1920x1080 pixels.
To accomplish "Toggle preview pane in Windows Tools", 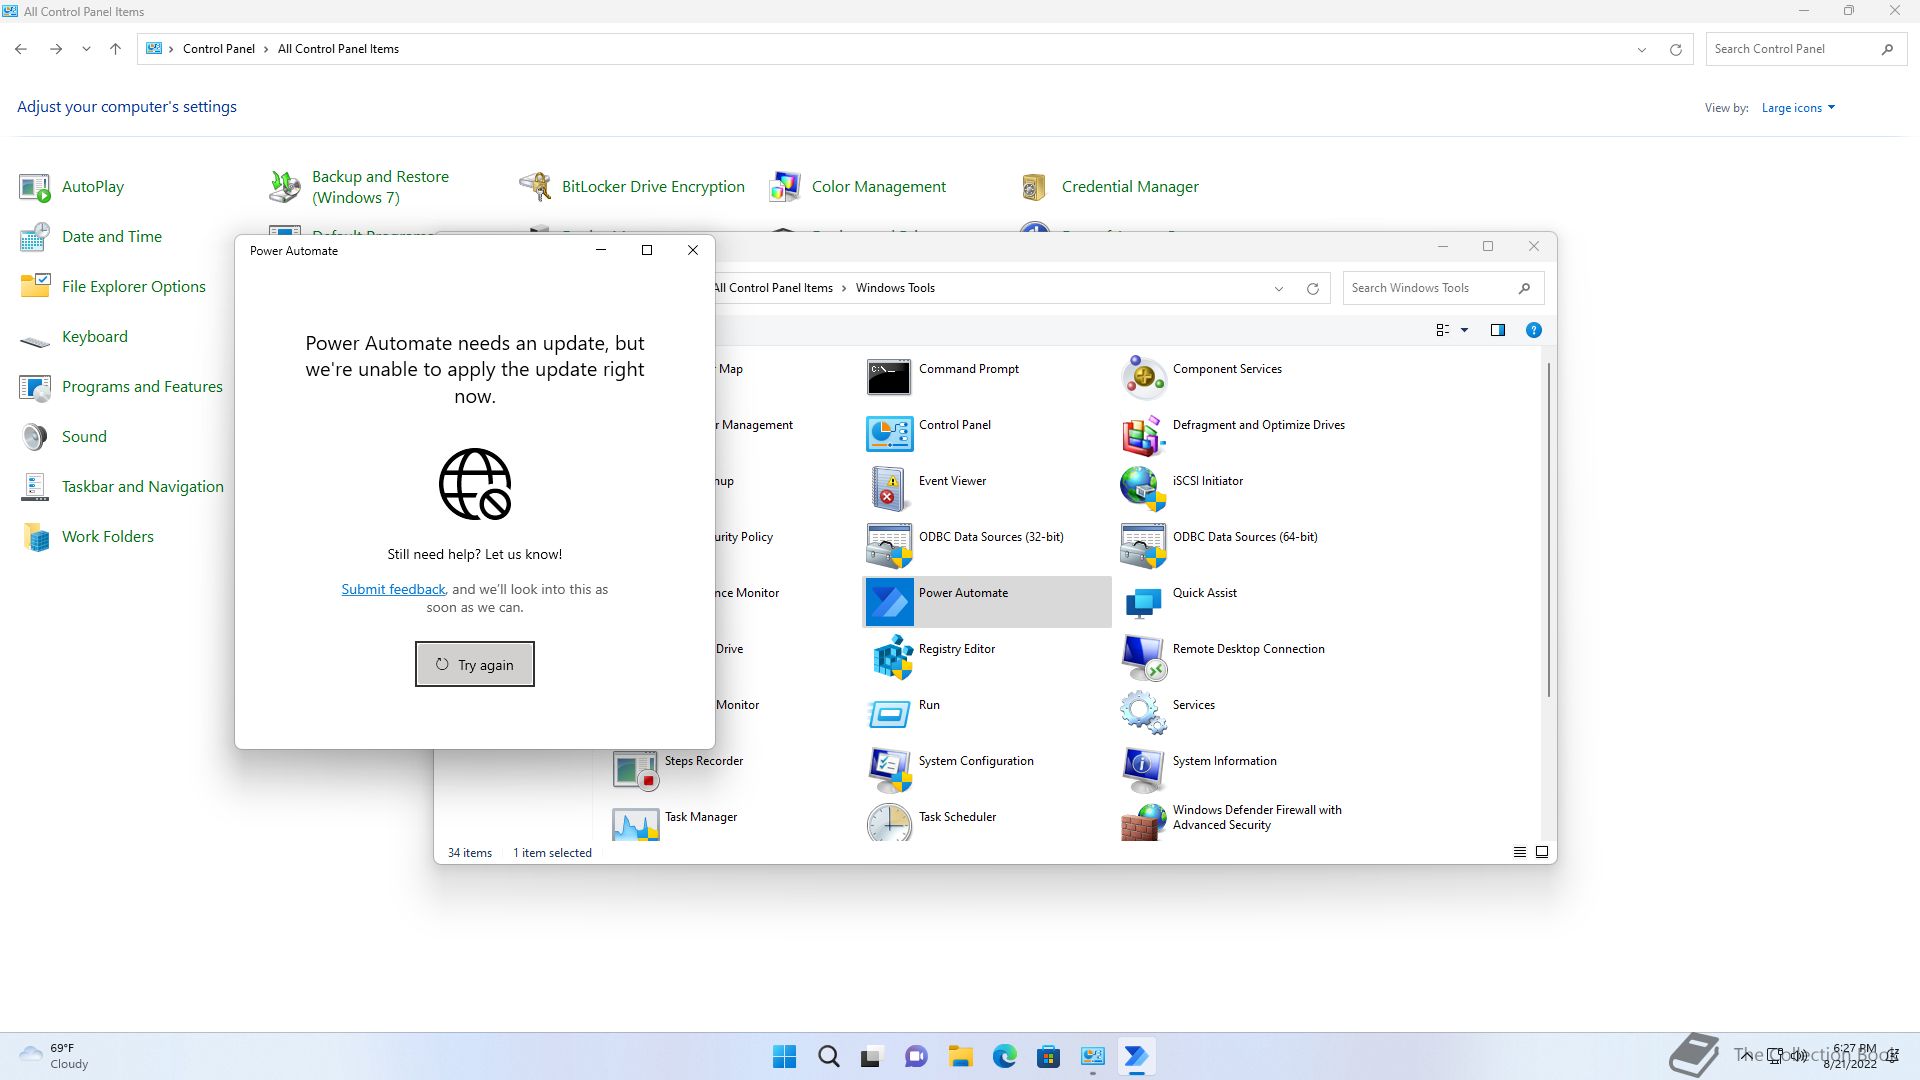I will 1497,330.
